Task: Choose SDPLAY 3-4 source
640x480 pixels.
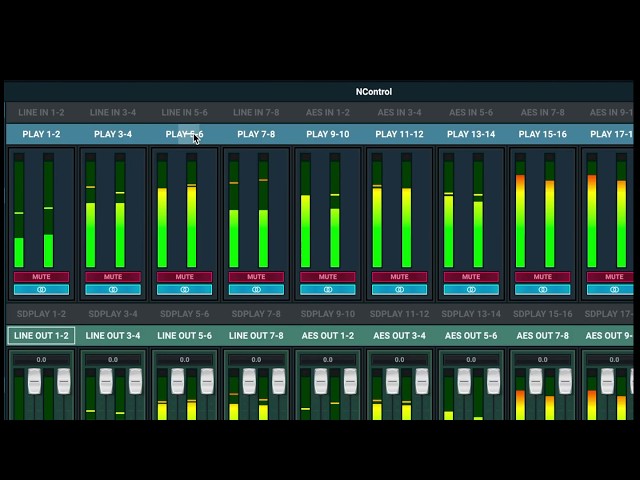Action: pos(113,314)
